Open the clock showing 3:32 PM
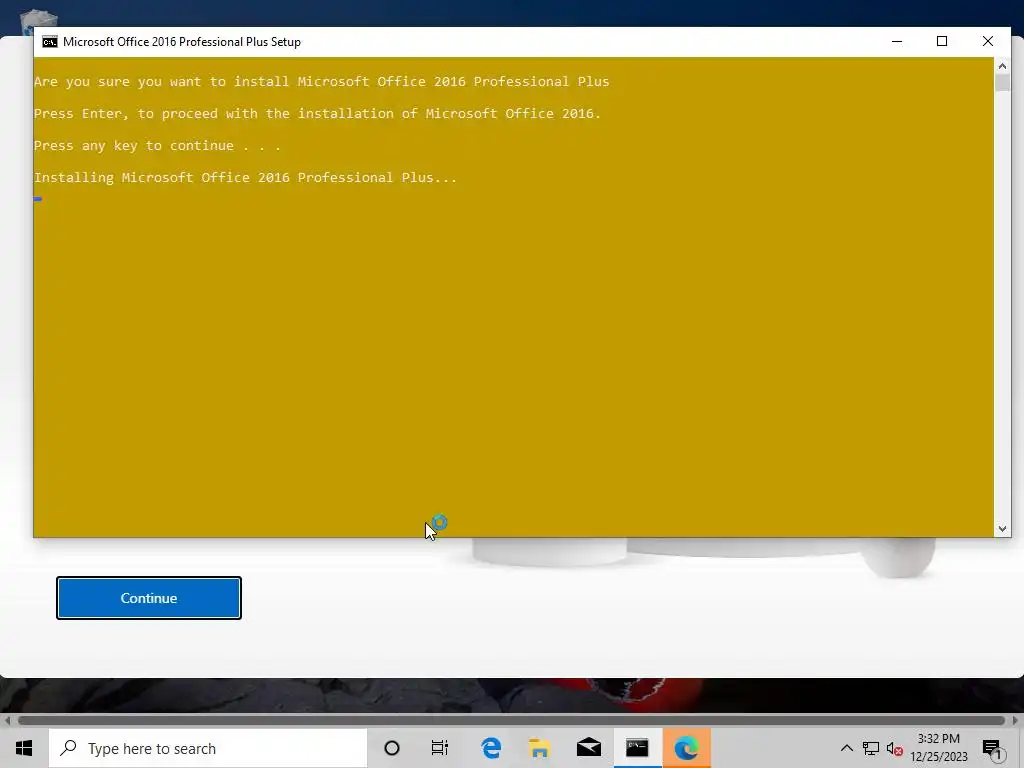 click(x=938, y=748)
